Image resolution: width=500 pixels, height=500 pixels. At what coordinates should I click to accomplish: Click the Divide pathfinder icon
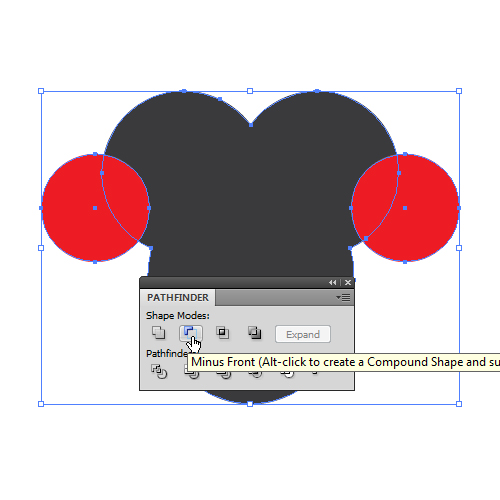tap(159, 371)
